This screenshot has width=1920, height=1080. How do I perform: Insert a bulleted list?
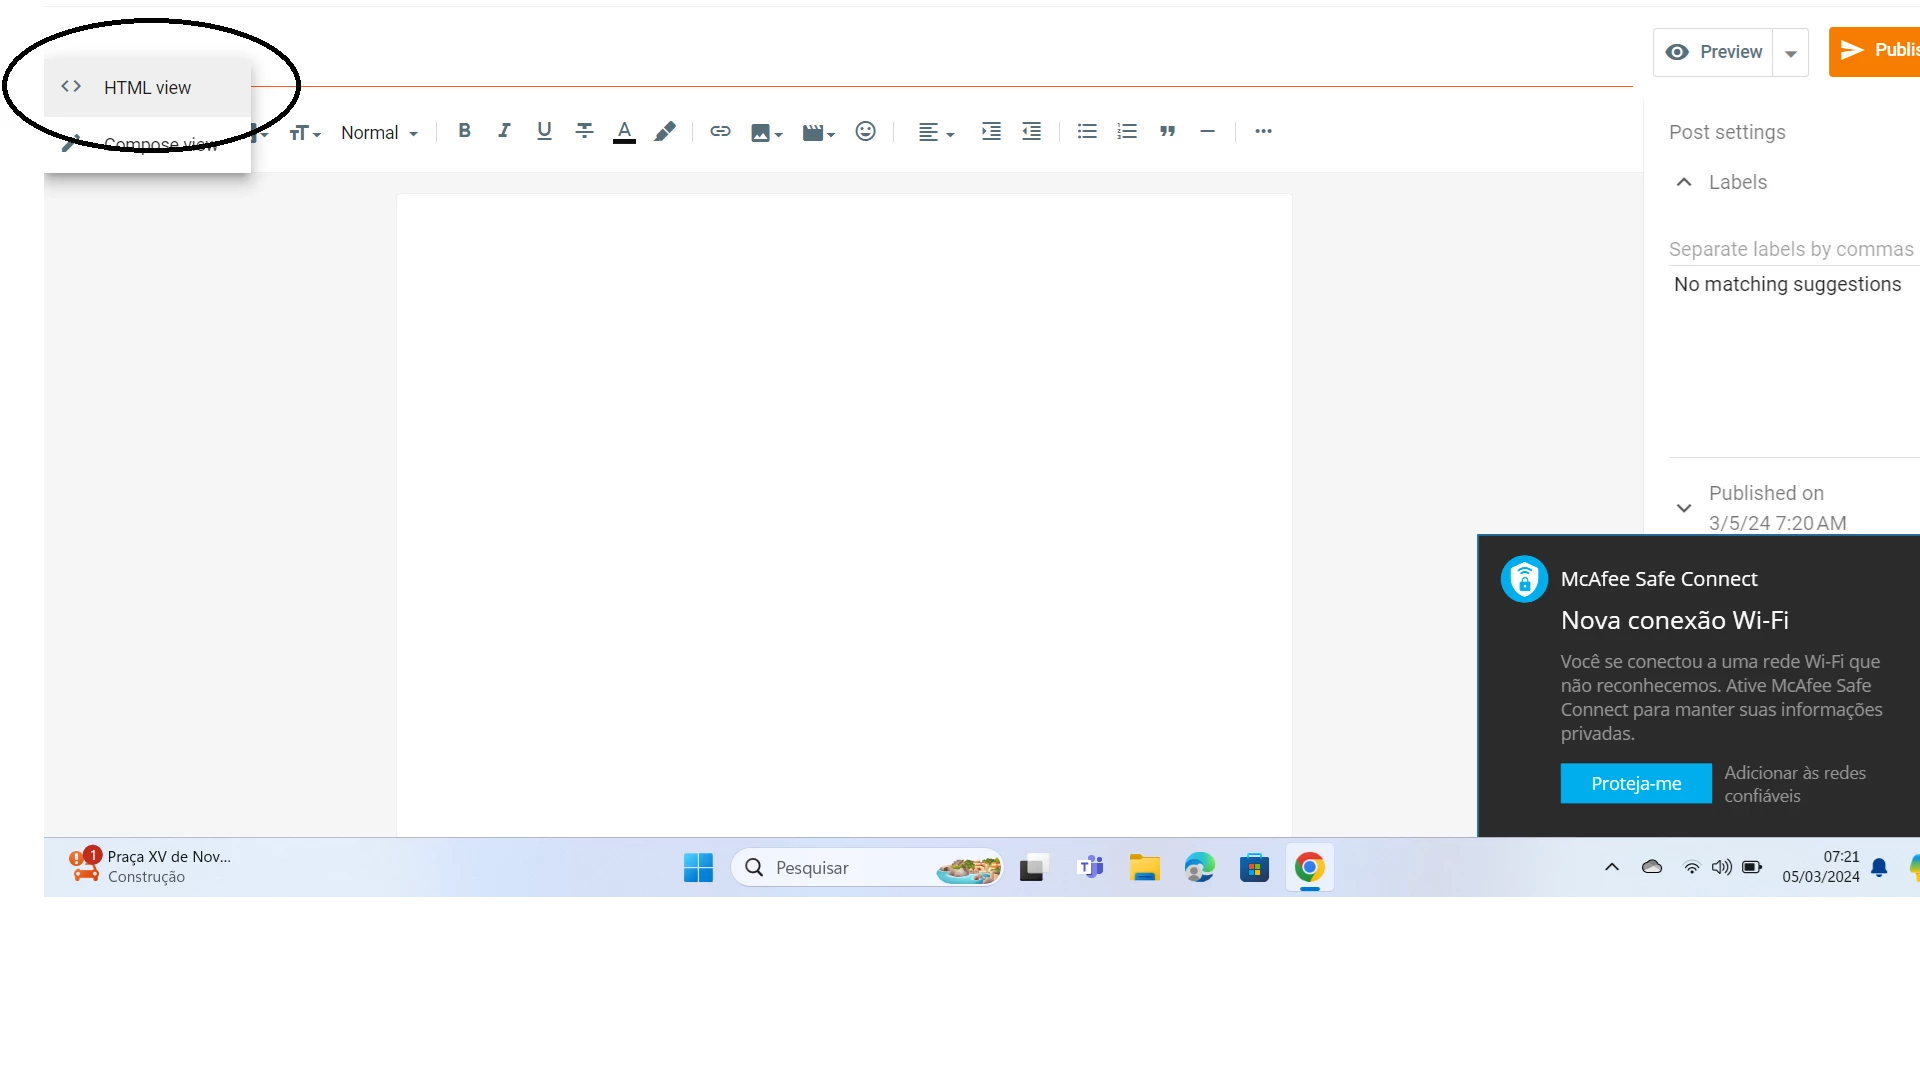click(x=1087, y=131)
